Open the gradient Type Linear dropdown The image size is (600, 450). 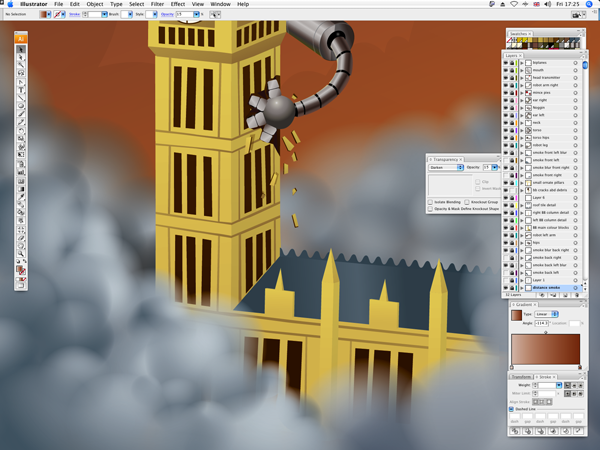pos(546,314)
